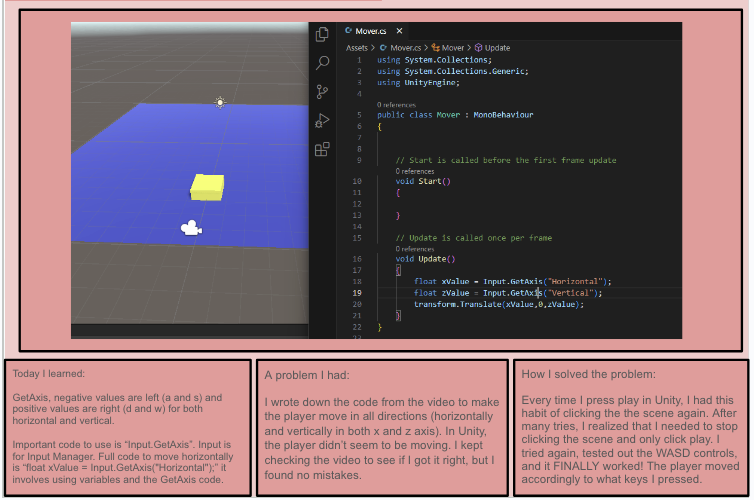Open the Source Control branch icon
754x500 pixels.
(x=322, y=91)
